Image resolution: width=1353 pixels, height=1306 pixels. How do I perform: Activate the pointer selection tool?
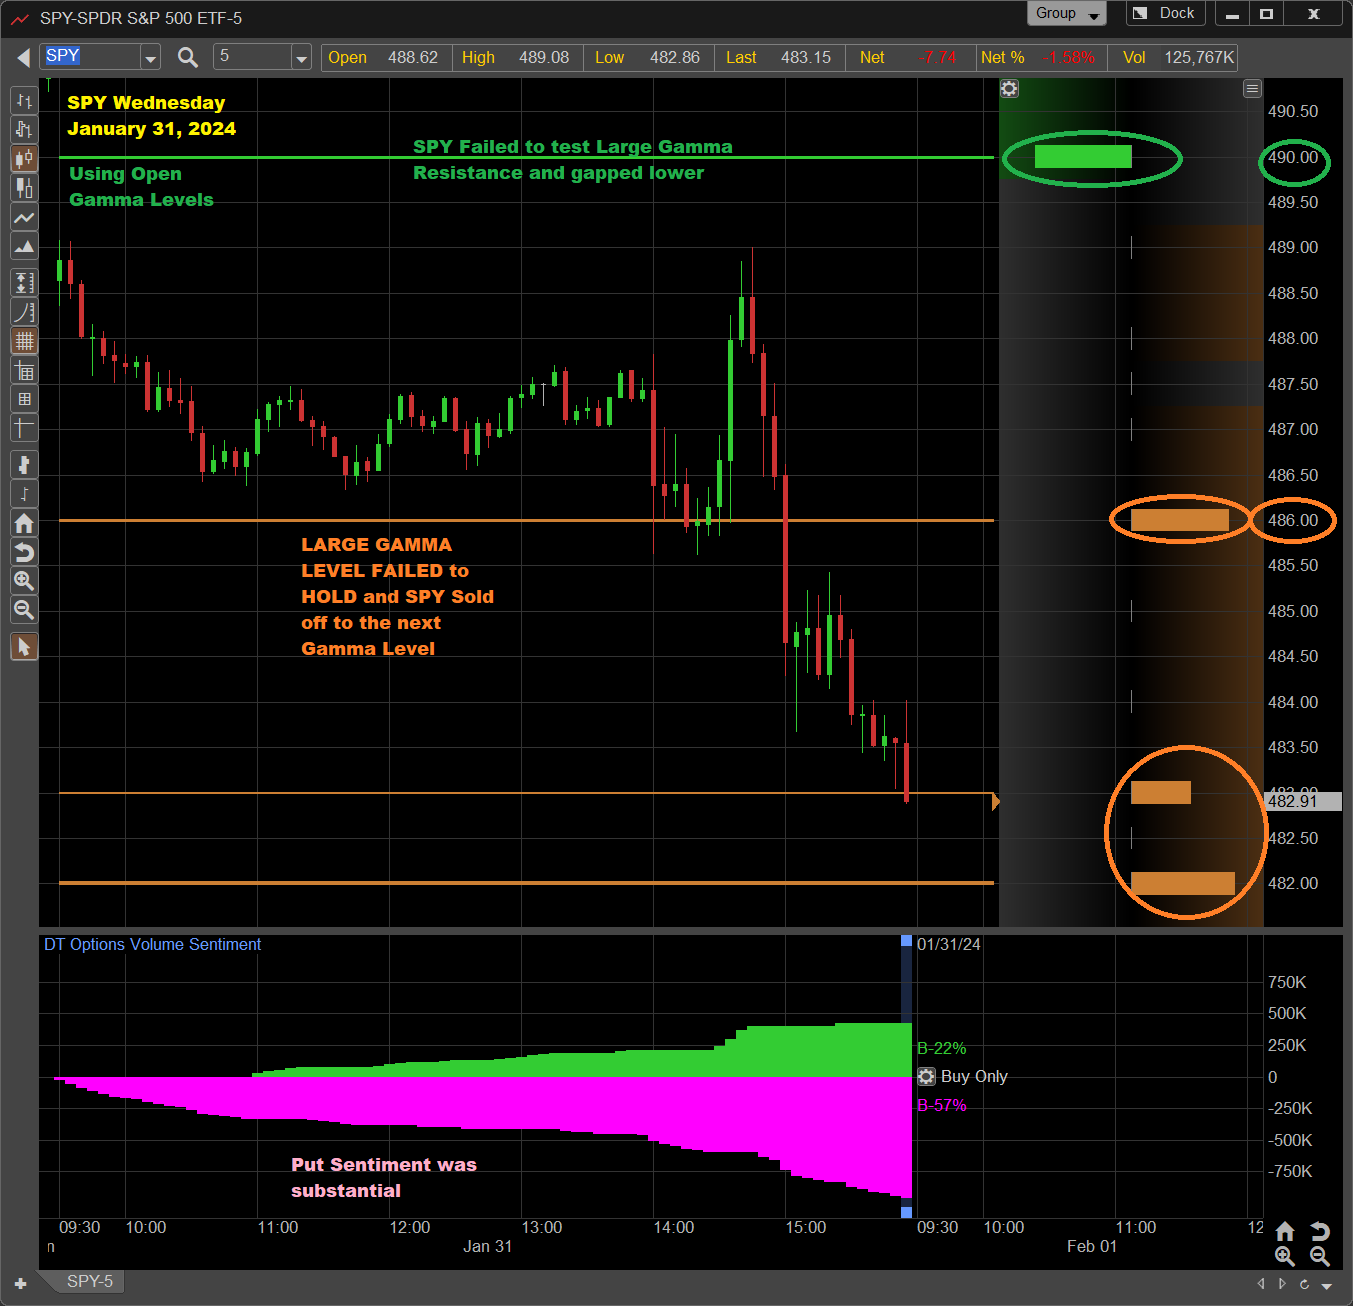click(24, 647)
